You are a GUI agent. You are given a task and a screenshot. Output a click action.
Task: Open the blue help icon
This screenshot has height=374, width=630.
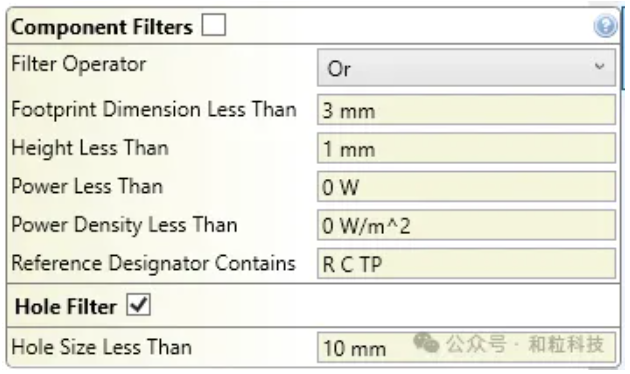pyautogui.click(x=605, y=26)
